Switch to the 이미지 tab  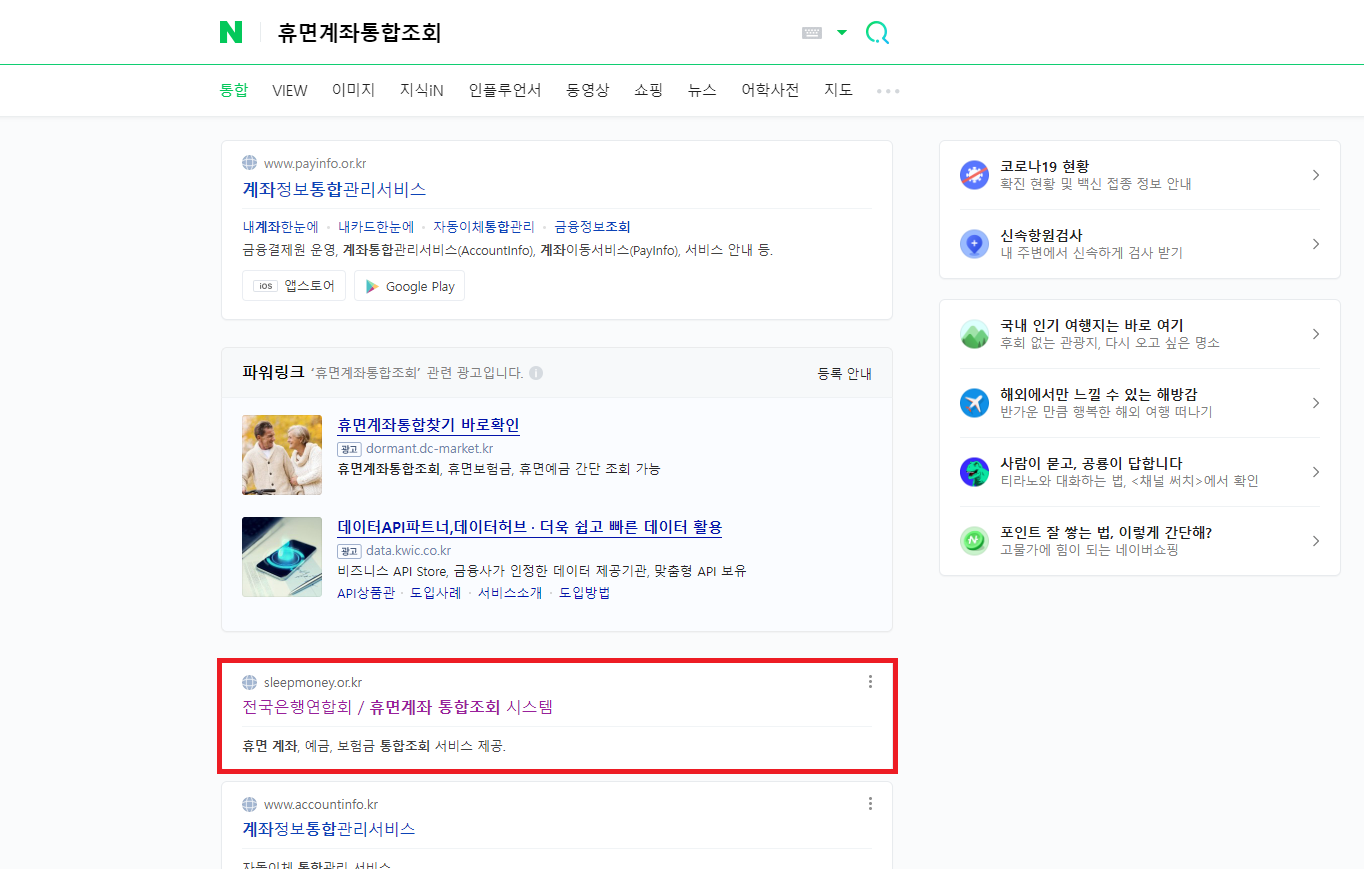(354, 90)
